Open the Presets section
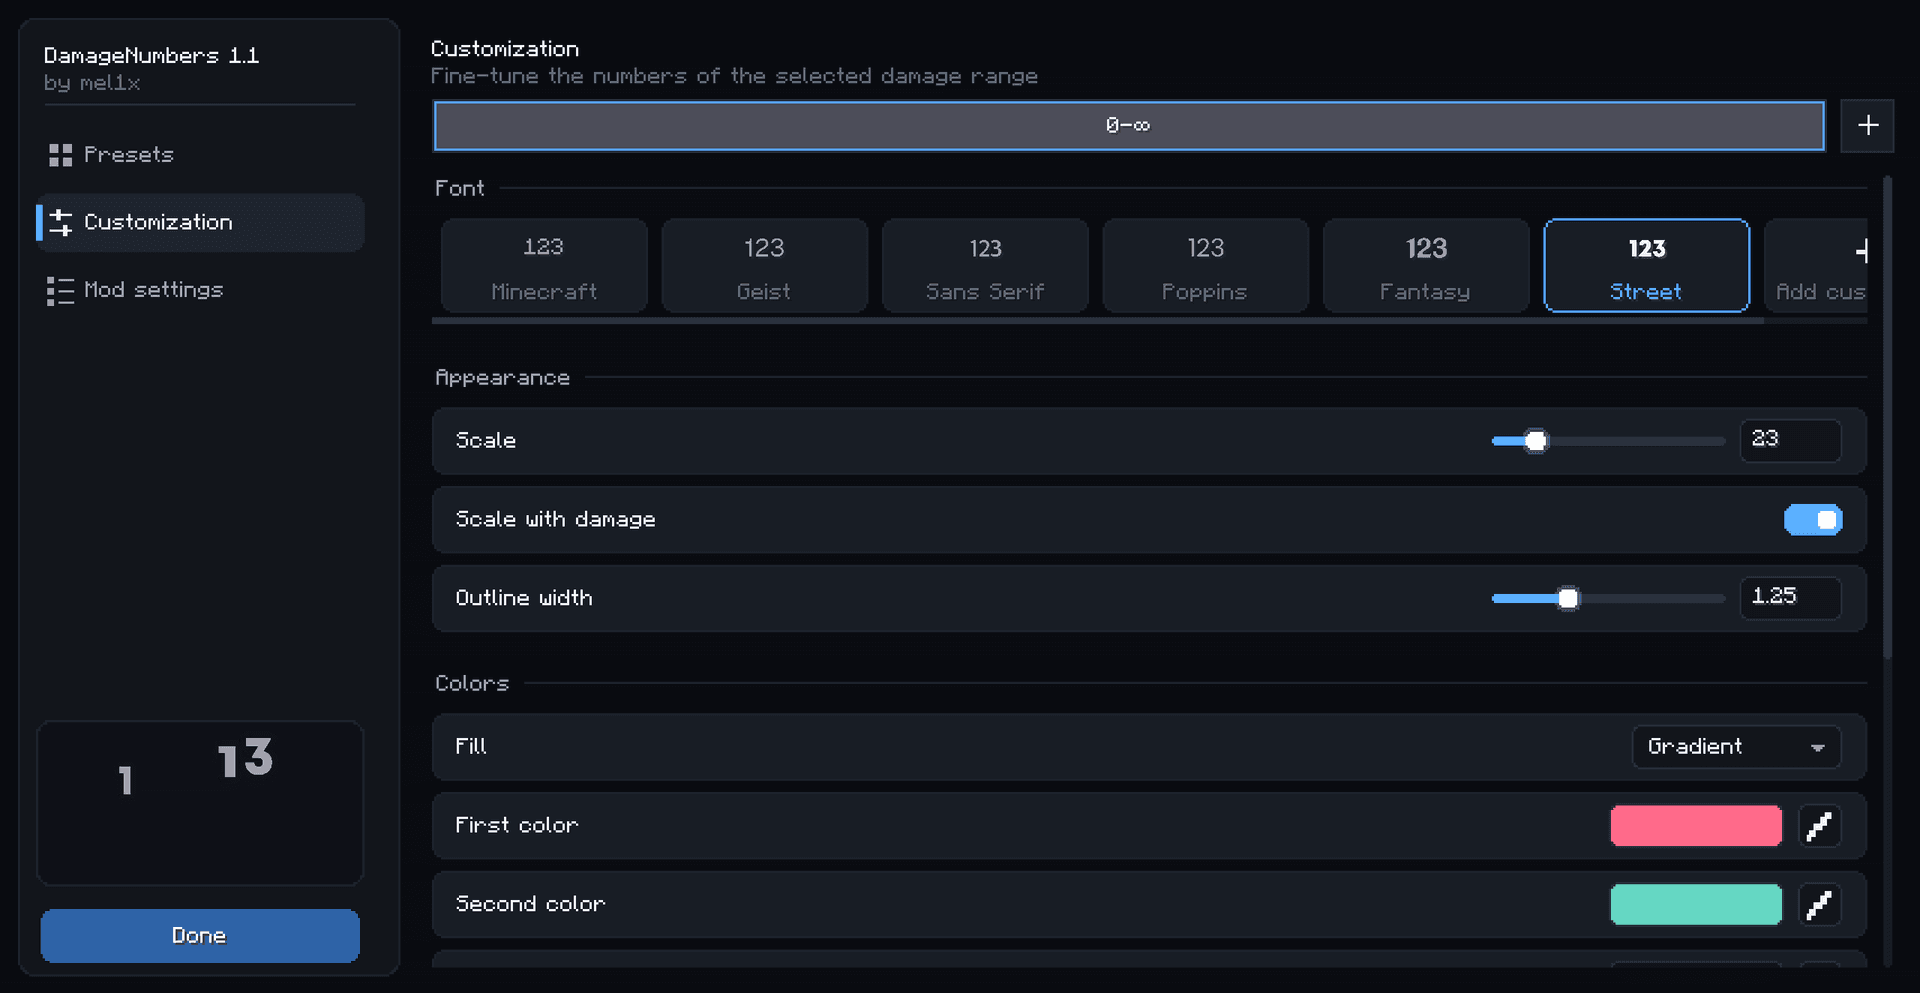The width and height of the screenshot is (1920, 993). tap(200, 155)
